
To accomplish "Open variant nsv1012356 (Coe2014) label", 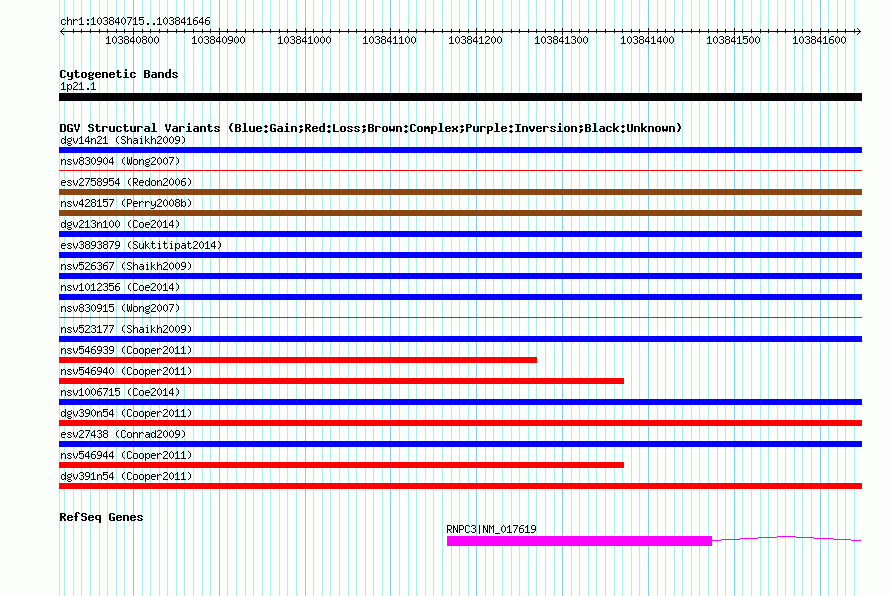I will (120, 287).
